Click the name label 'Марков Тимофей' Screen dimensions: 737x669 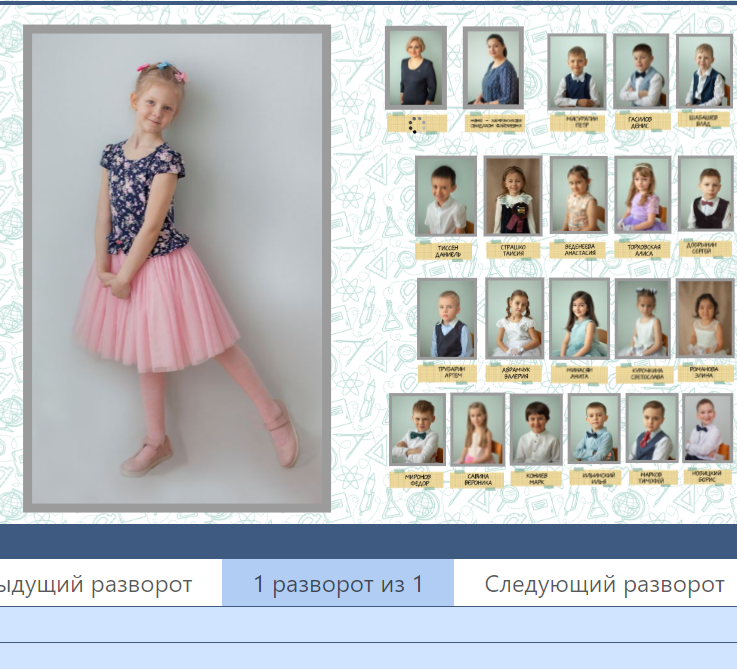pos(651,478)
